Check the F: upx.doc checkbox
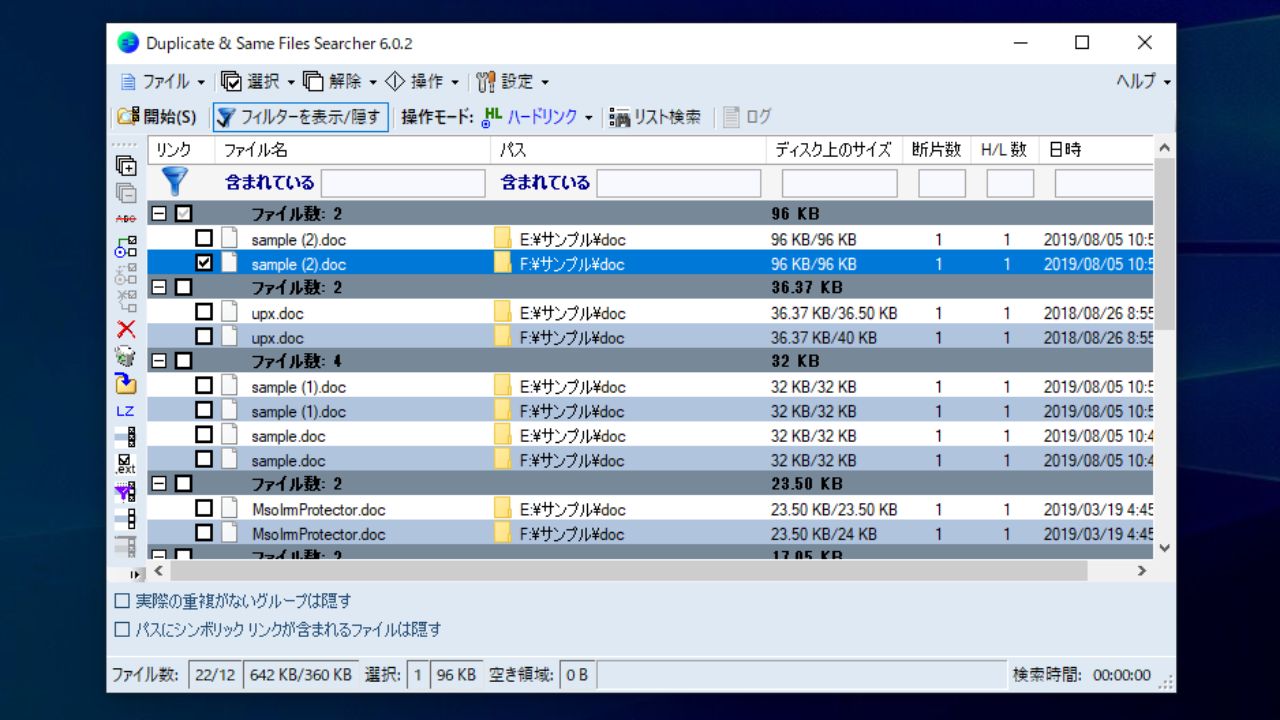The width and height of the screenshot is (1280, 720). tap(204, 336)
